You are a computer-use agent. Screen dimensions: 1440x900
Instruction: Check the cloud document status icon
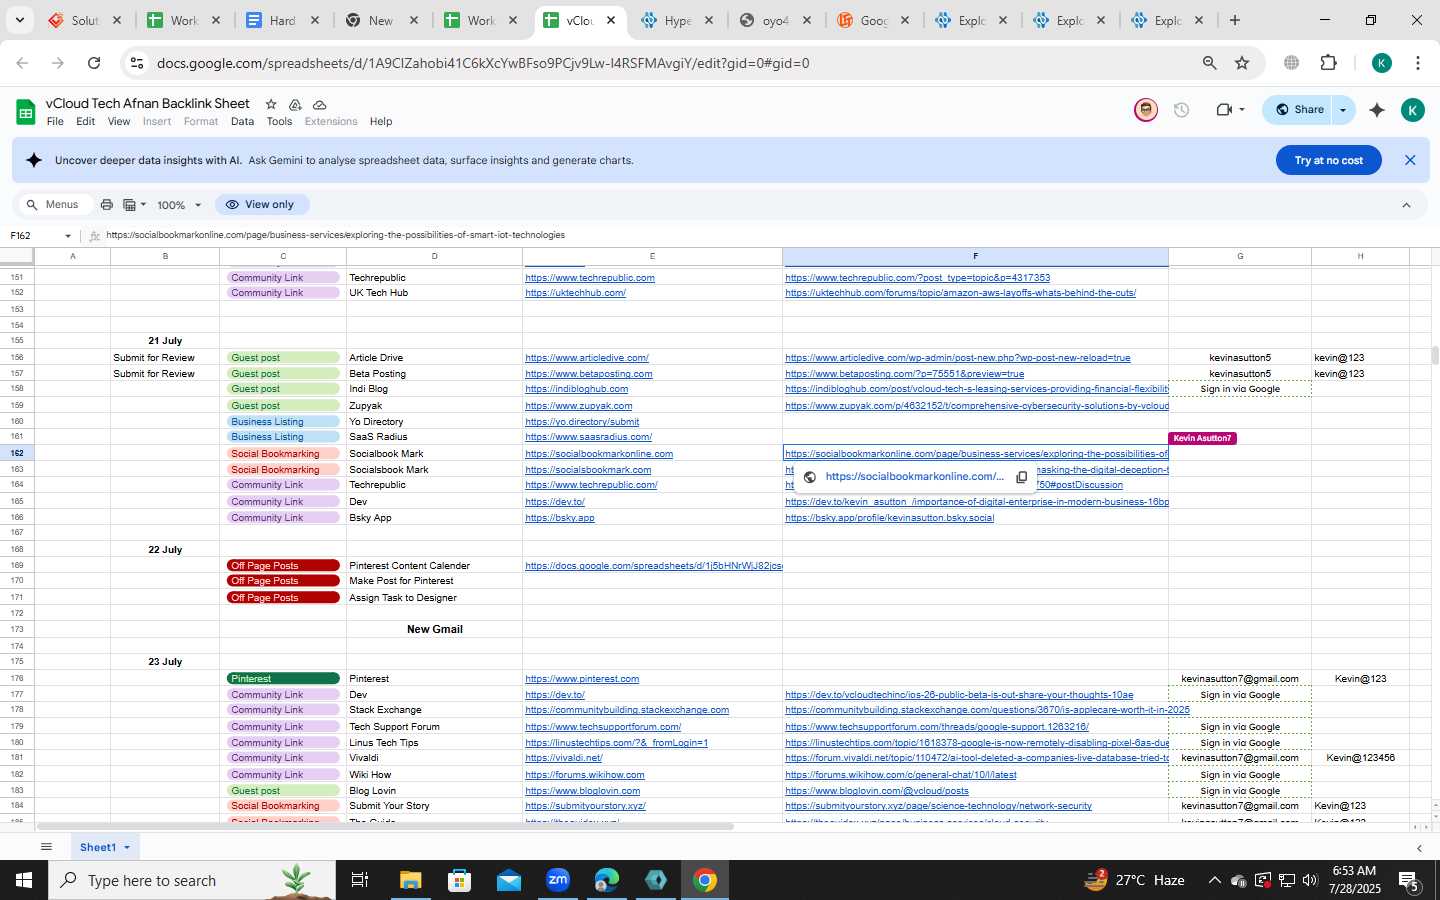(320, 104)
